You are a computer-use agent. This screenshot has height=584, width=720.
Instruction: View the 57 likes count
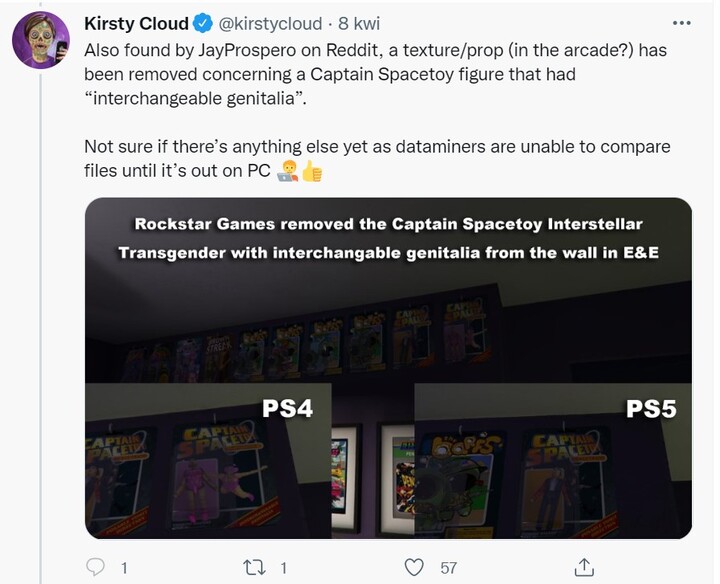pos(449,568)
